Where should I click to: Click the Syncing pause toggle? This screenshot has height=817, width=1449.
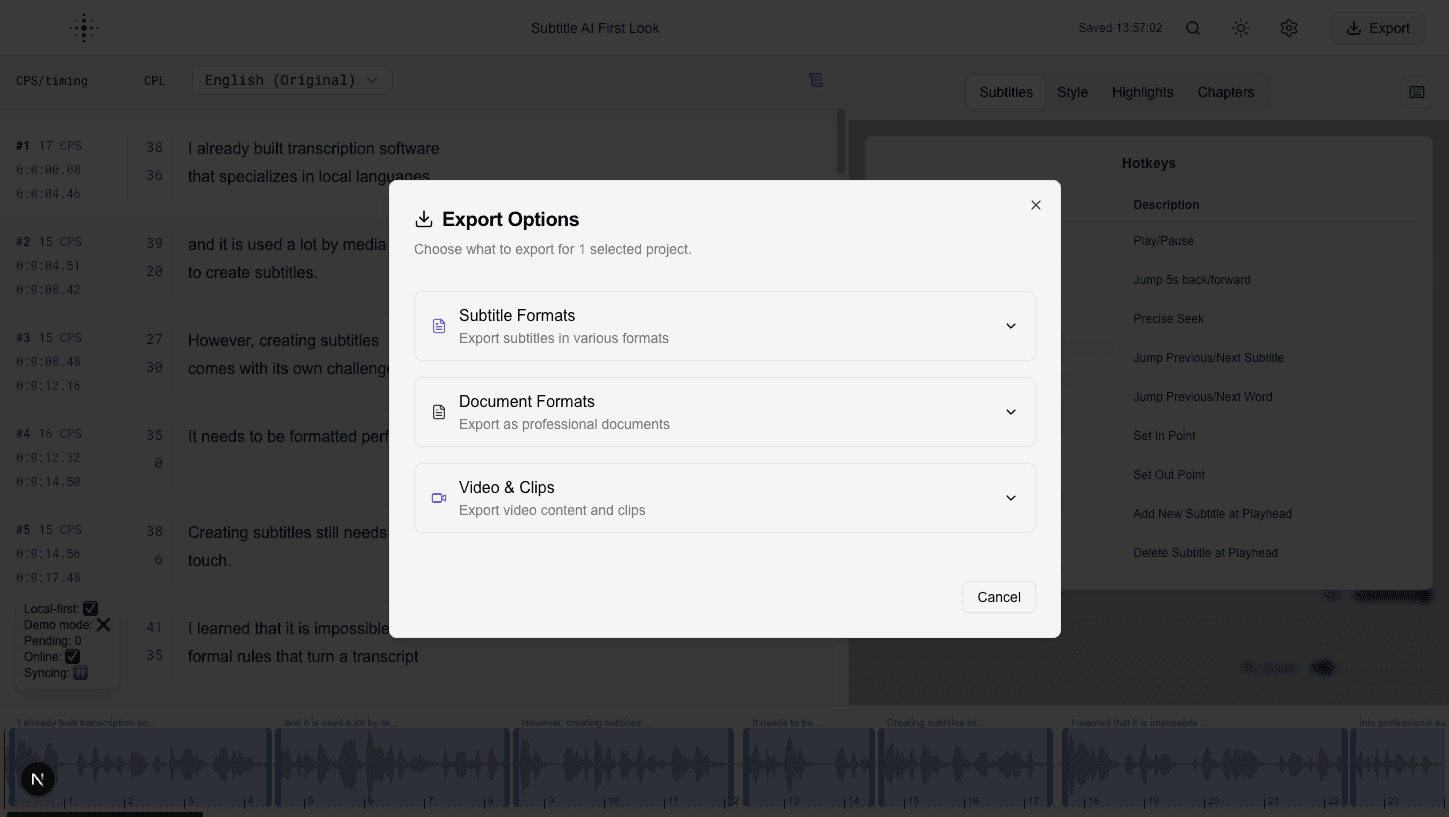tap(81, 672)
